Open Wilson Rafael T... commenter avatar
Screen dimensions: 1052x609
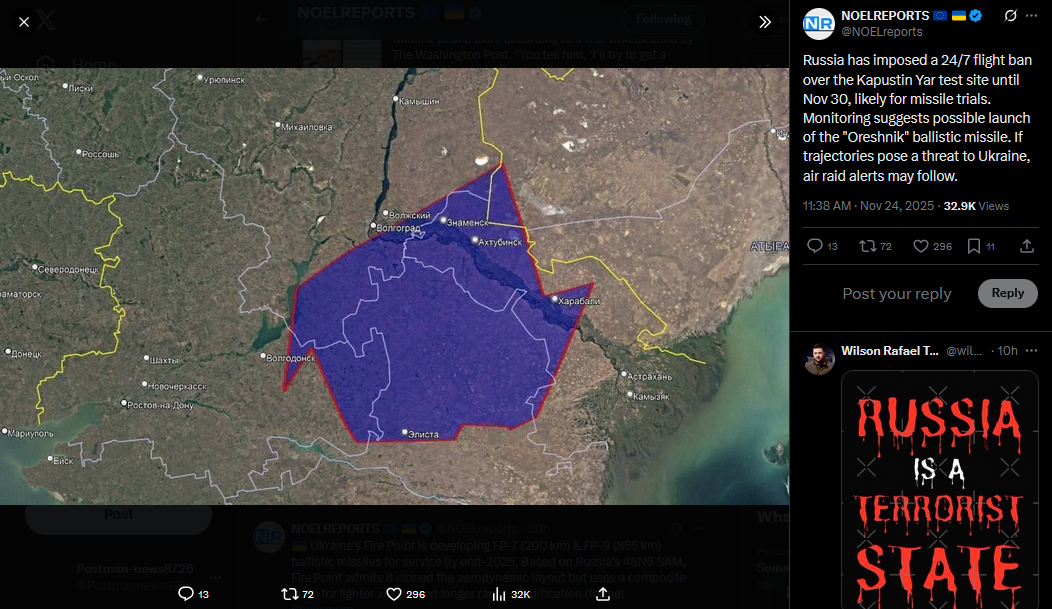click(x=819, y=359)
